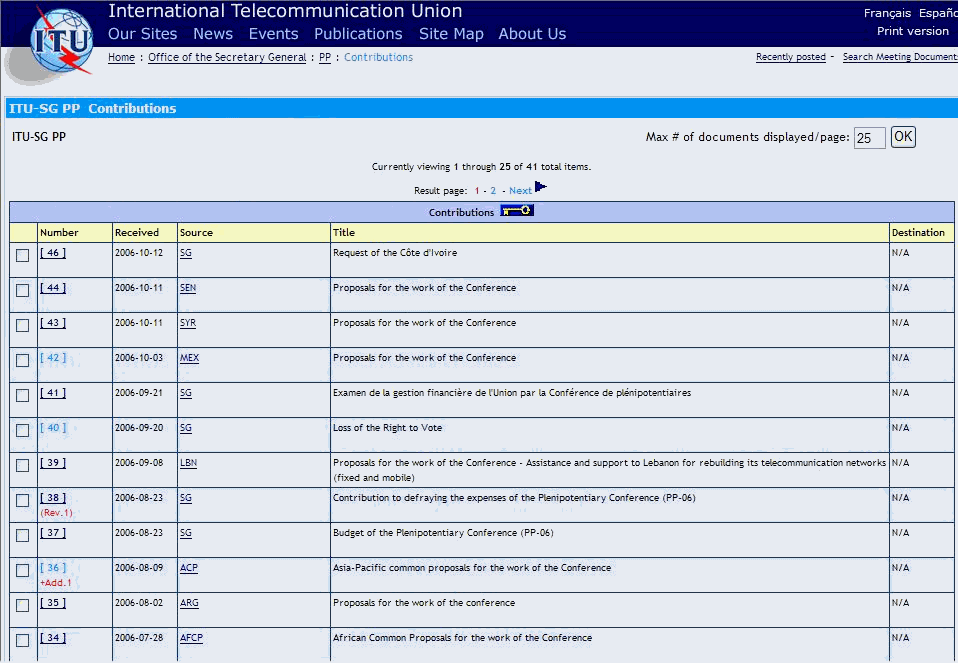Click the Contributions breadcrumb link
This screenshot has width=958, height=663.
(x=378, y=57)
